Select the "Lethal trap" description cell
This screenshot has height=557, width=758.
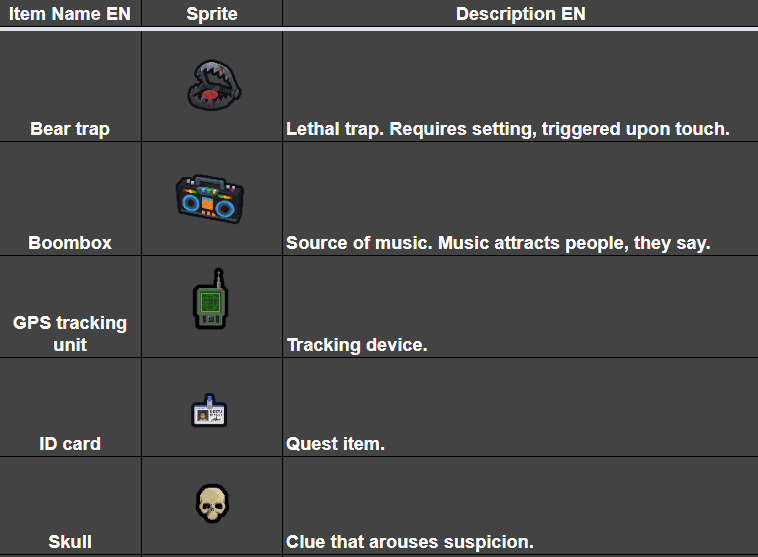click(x=508, y=129)
